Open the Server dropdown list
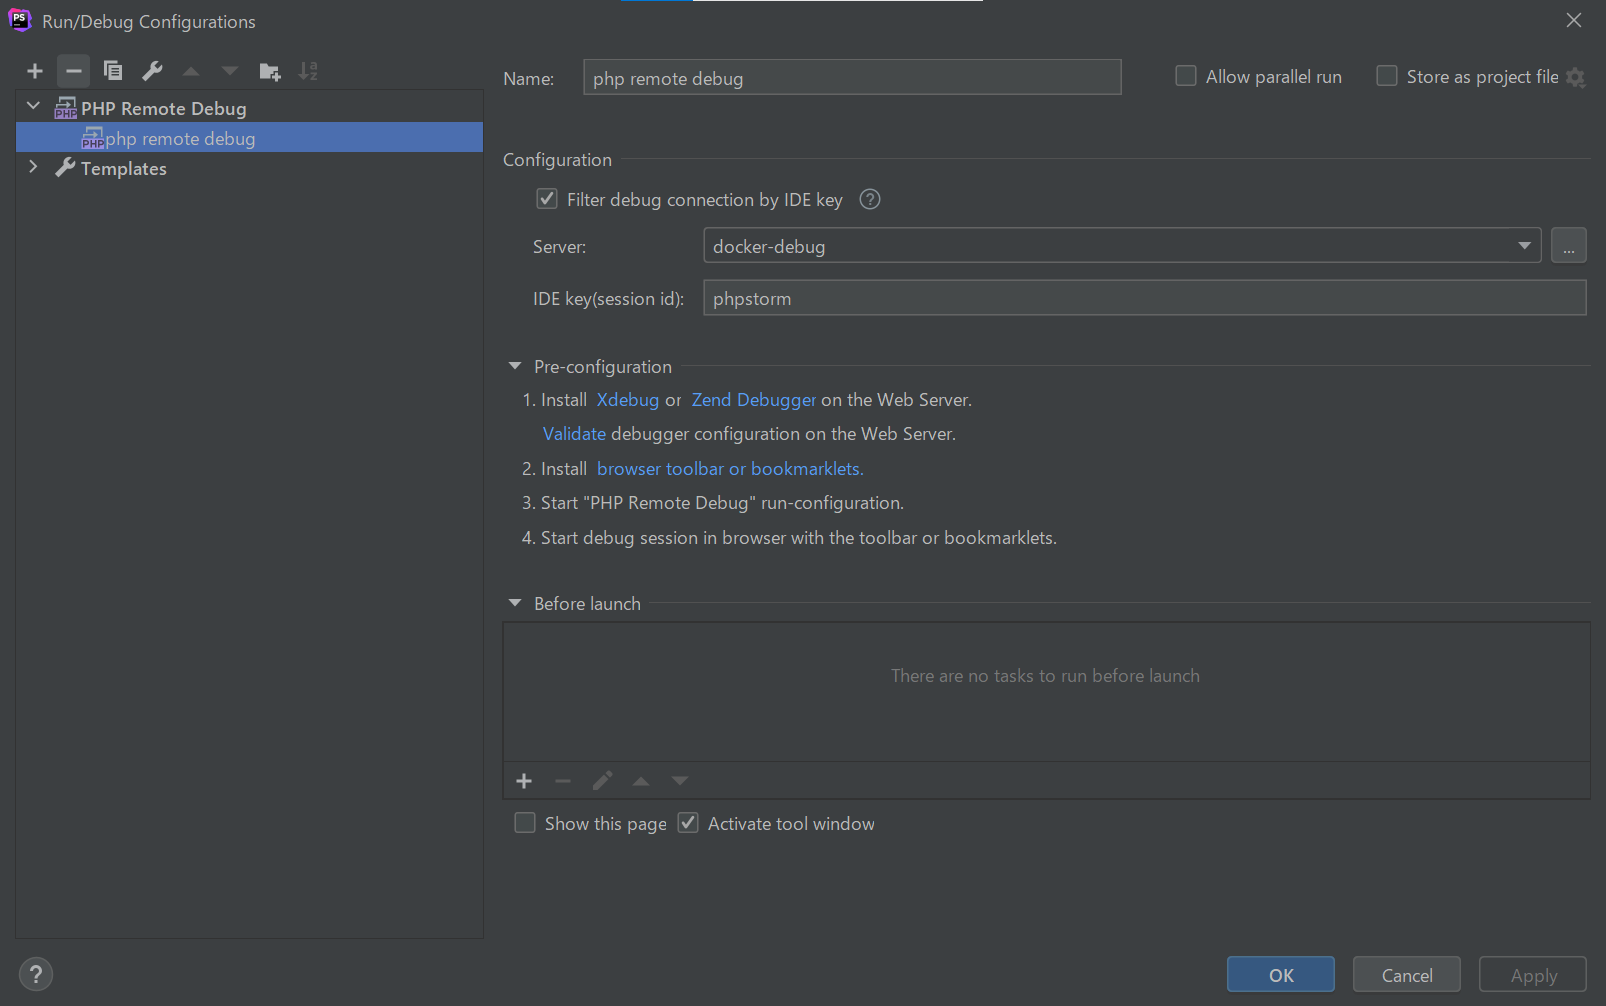Viewport: 1606px width, 1006px height. point(1522,245)
